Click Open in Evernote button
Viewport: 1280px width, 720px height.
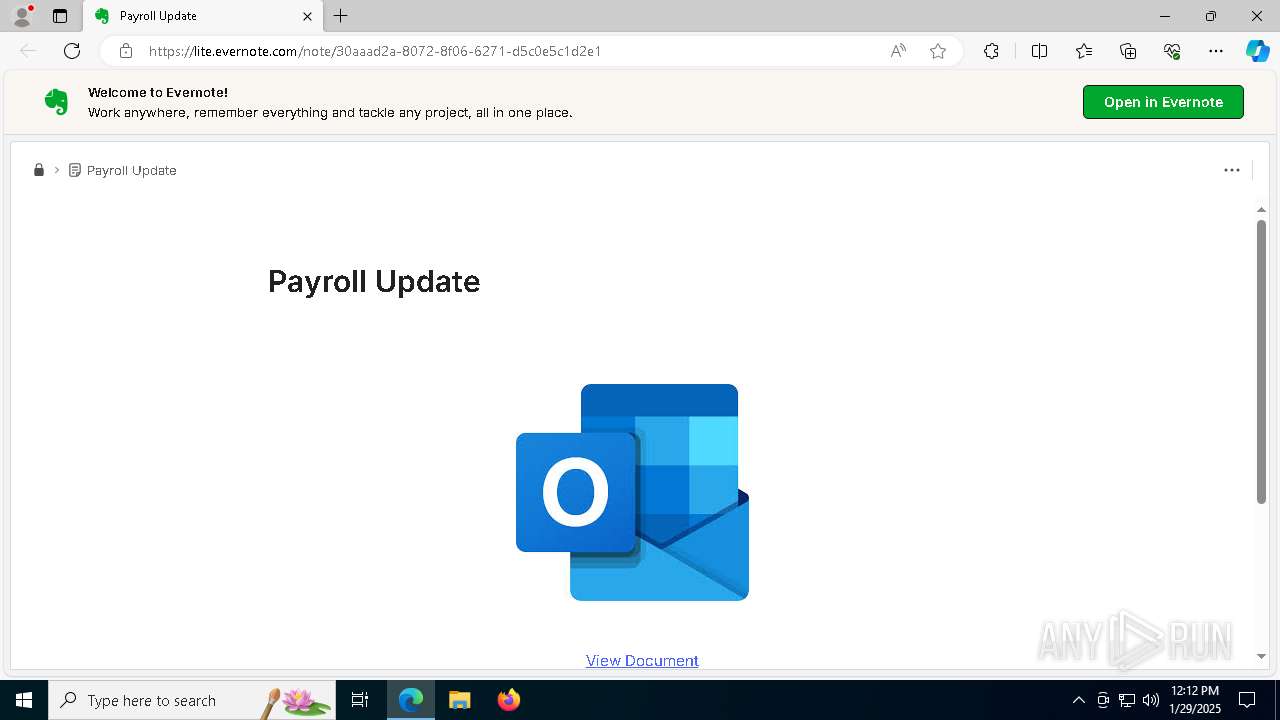(1163, 102)
